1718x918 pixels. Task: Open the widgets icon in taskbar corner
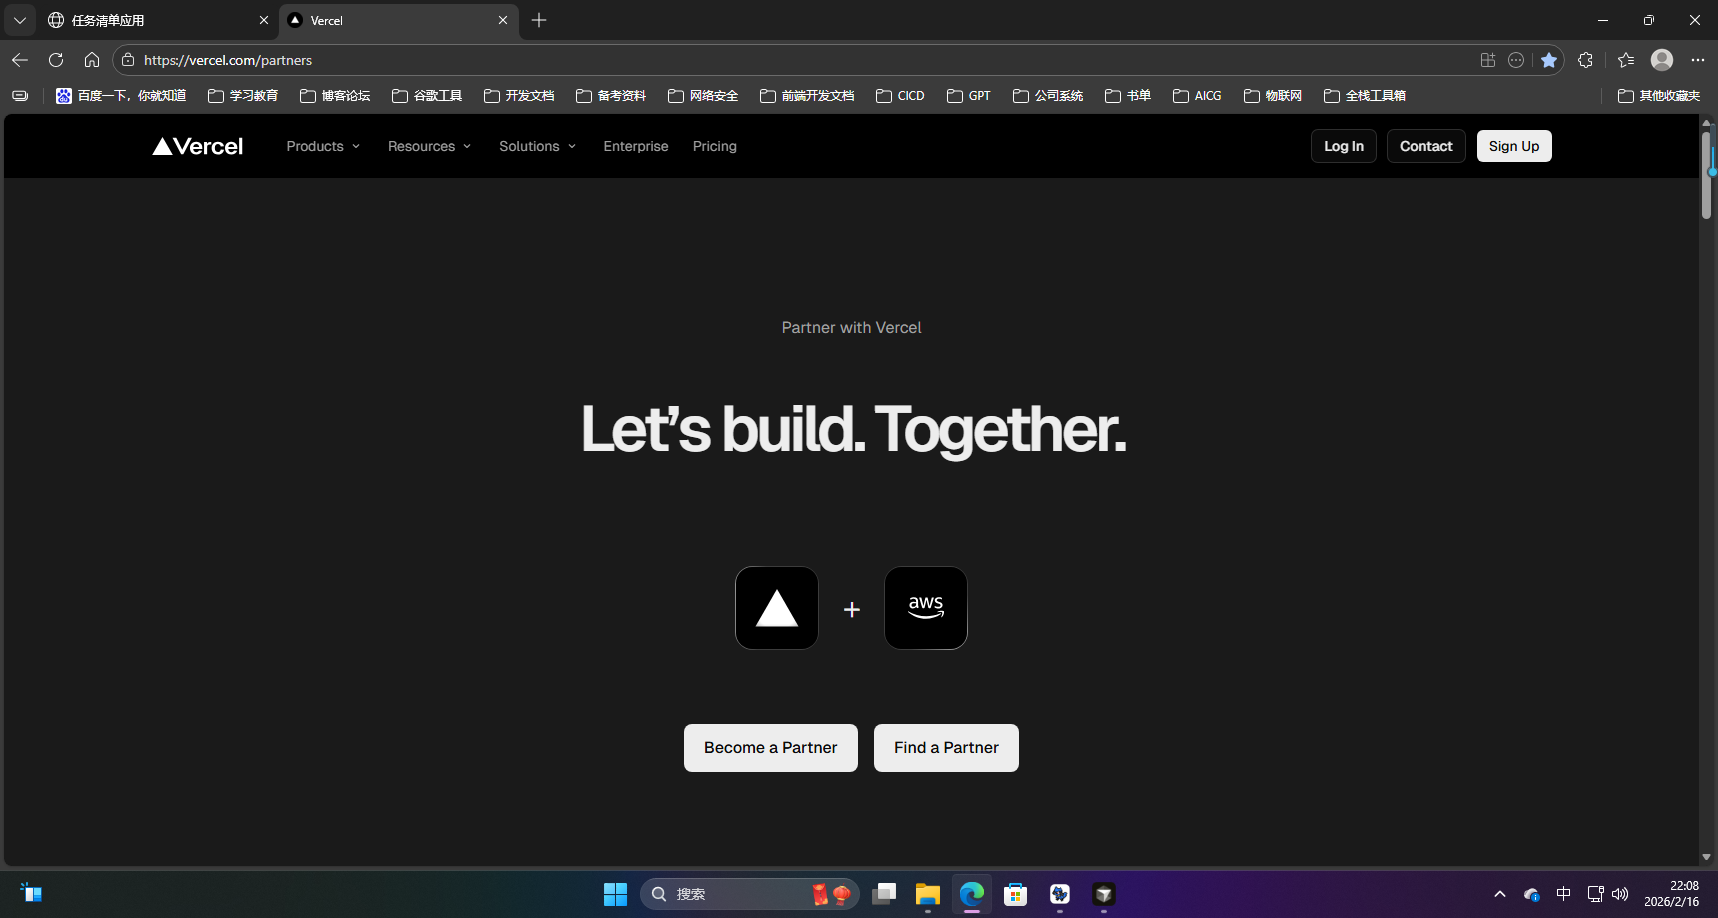point(31,893)
